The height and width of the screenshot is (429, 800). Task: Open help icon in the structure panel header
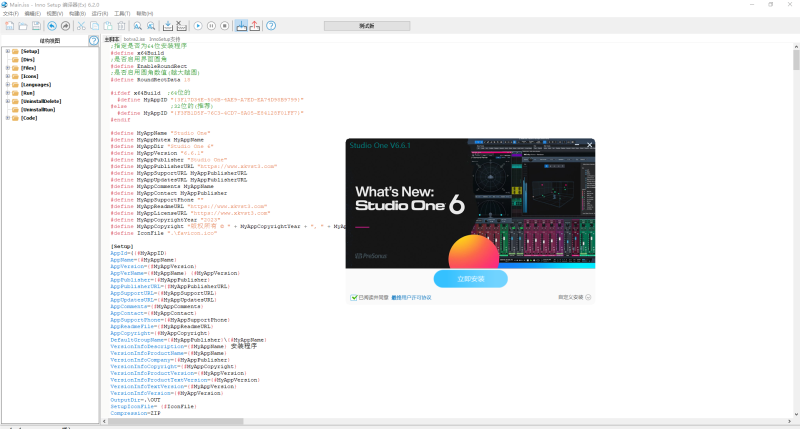[93, 41]
